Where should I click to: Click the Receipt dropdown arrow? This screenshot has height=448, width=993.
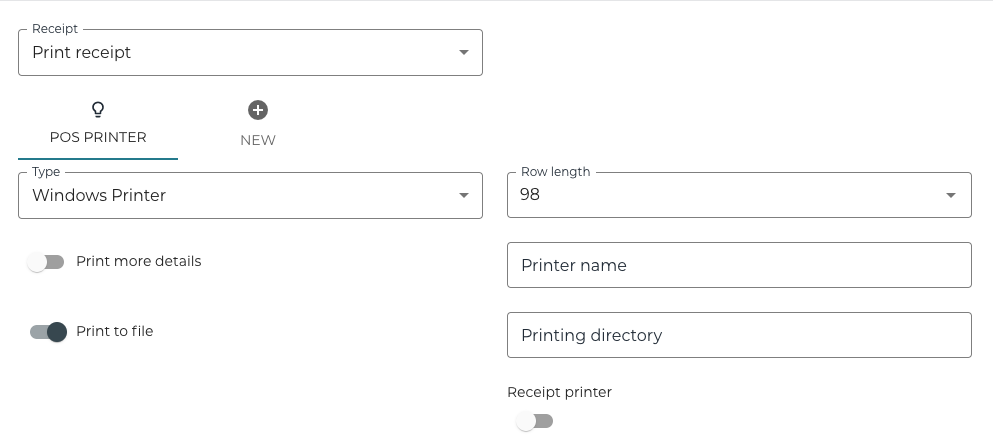coord(463,53)
